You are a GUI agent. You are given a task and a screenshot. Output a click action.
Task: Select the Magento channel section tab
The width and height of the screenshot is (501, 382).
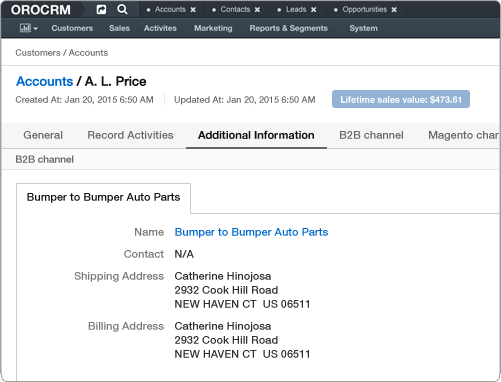pos(463,135)
